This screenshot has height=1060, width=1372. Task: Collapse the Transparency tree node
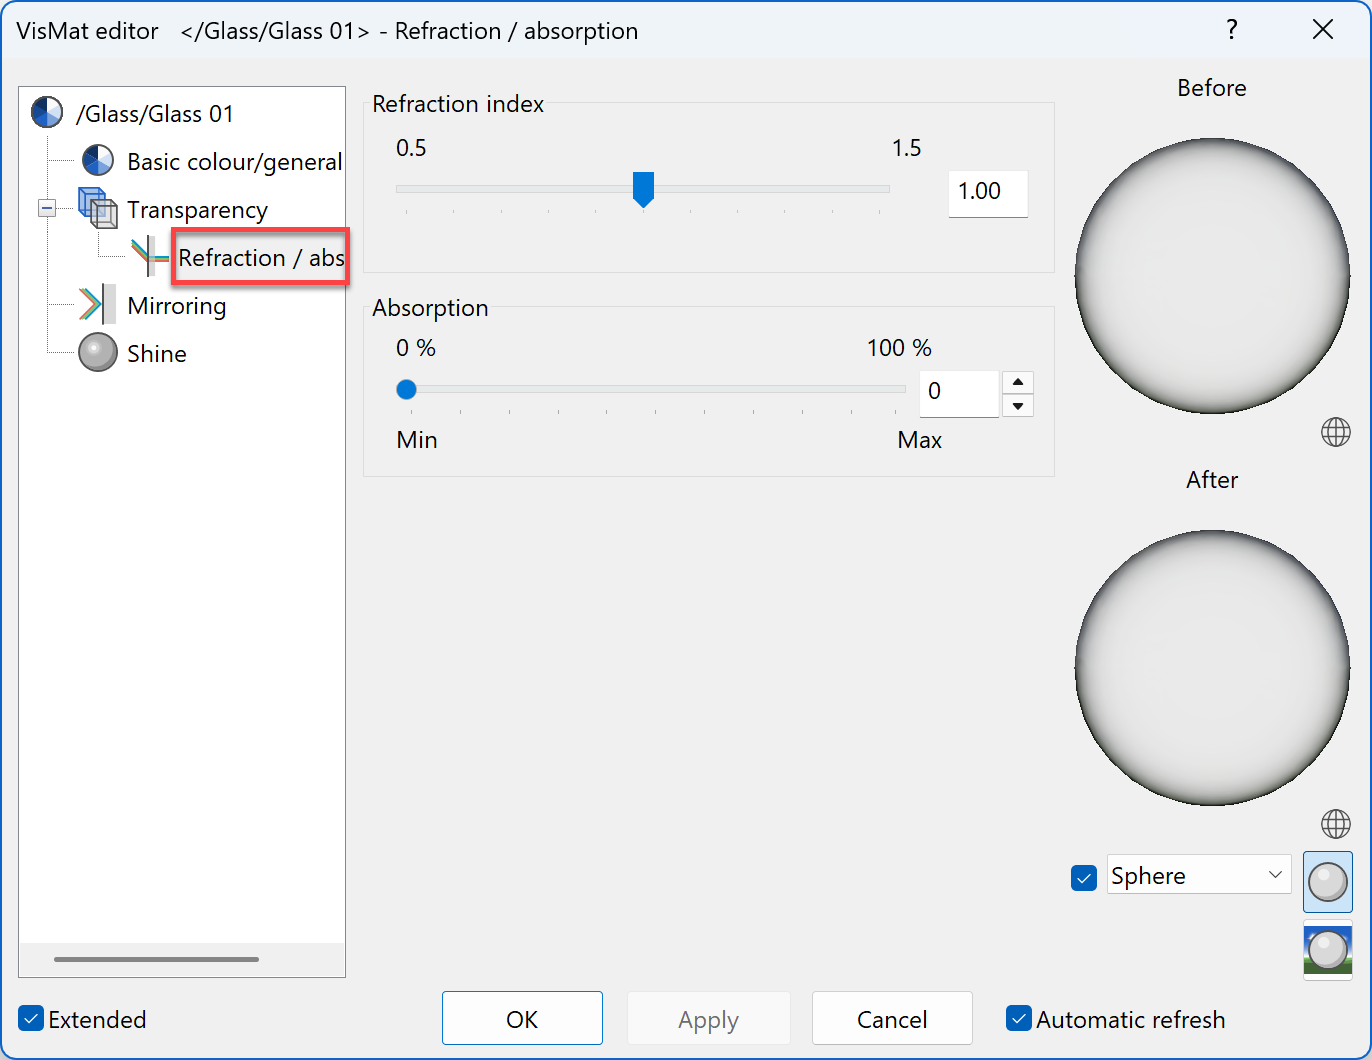pos(47,209)
